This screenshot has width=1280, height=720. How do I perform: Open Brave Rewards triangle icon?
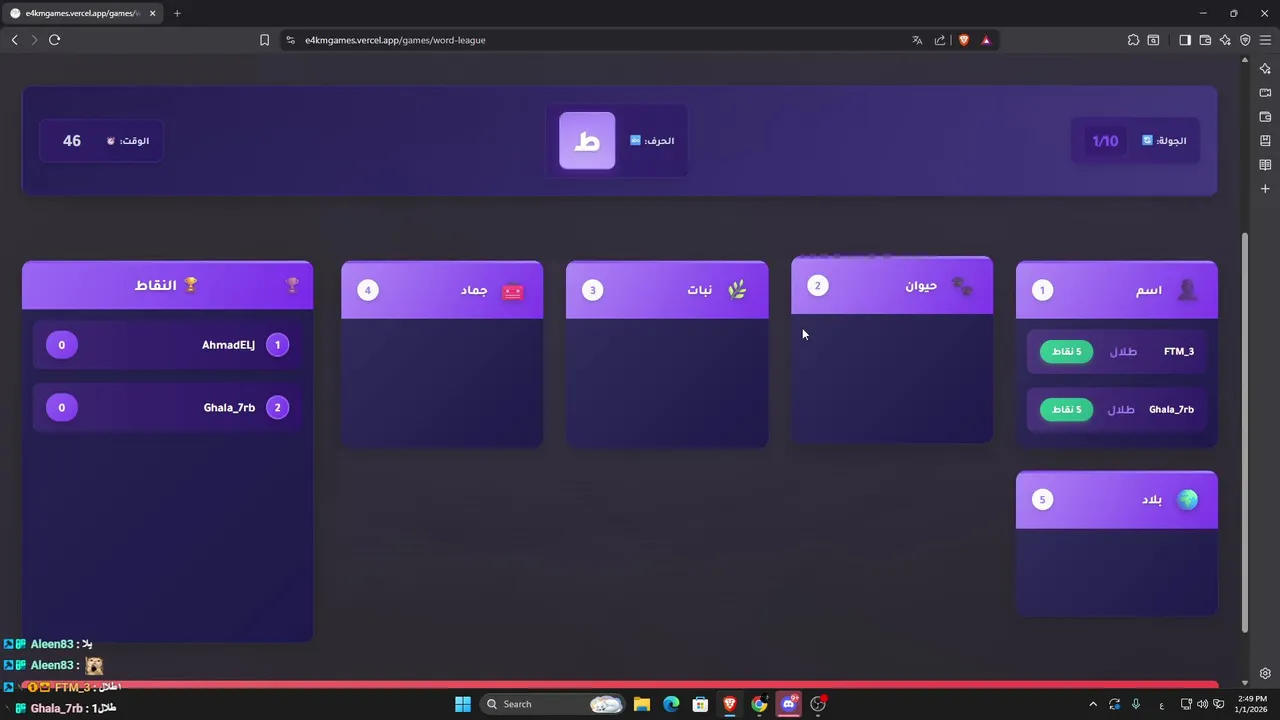coord(986,40)
